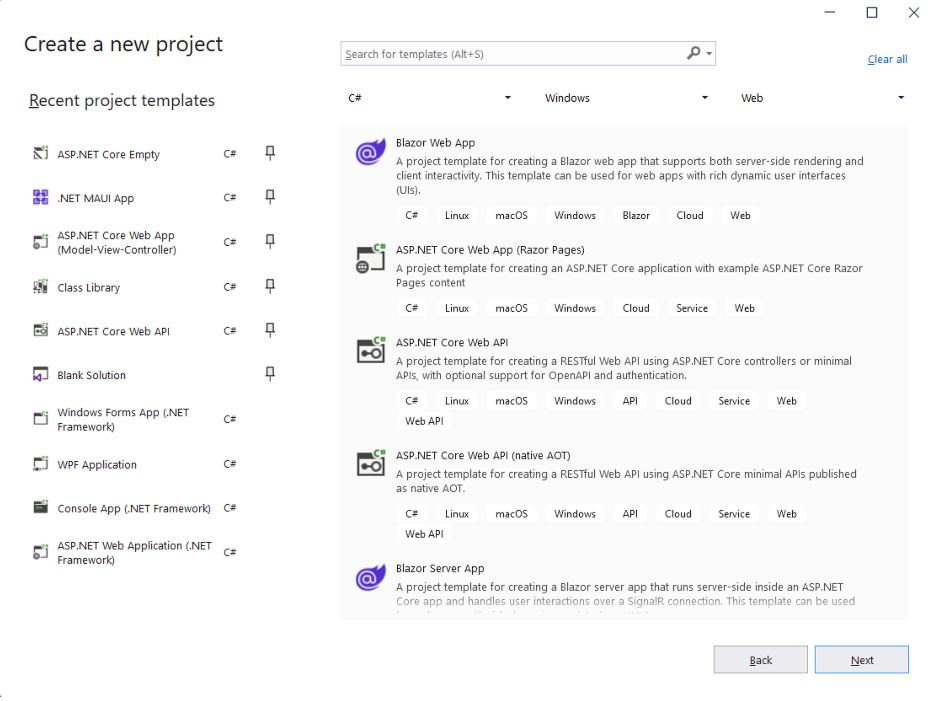This screenshot has height=701, width=929.
Task: Click the ASP.NET Core Web App (Model-View-Controller) icon
Action: [40, 242]
